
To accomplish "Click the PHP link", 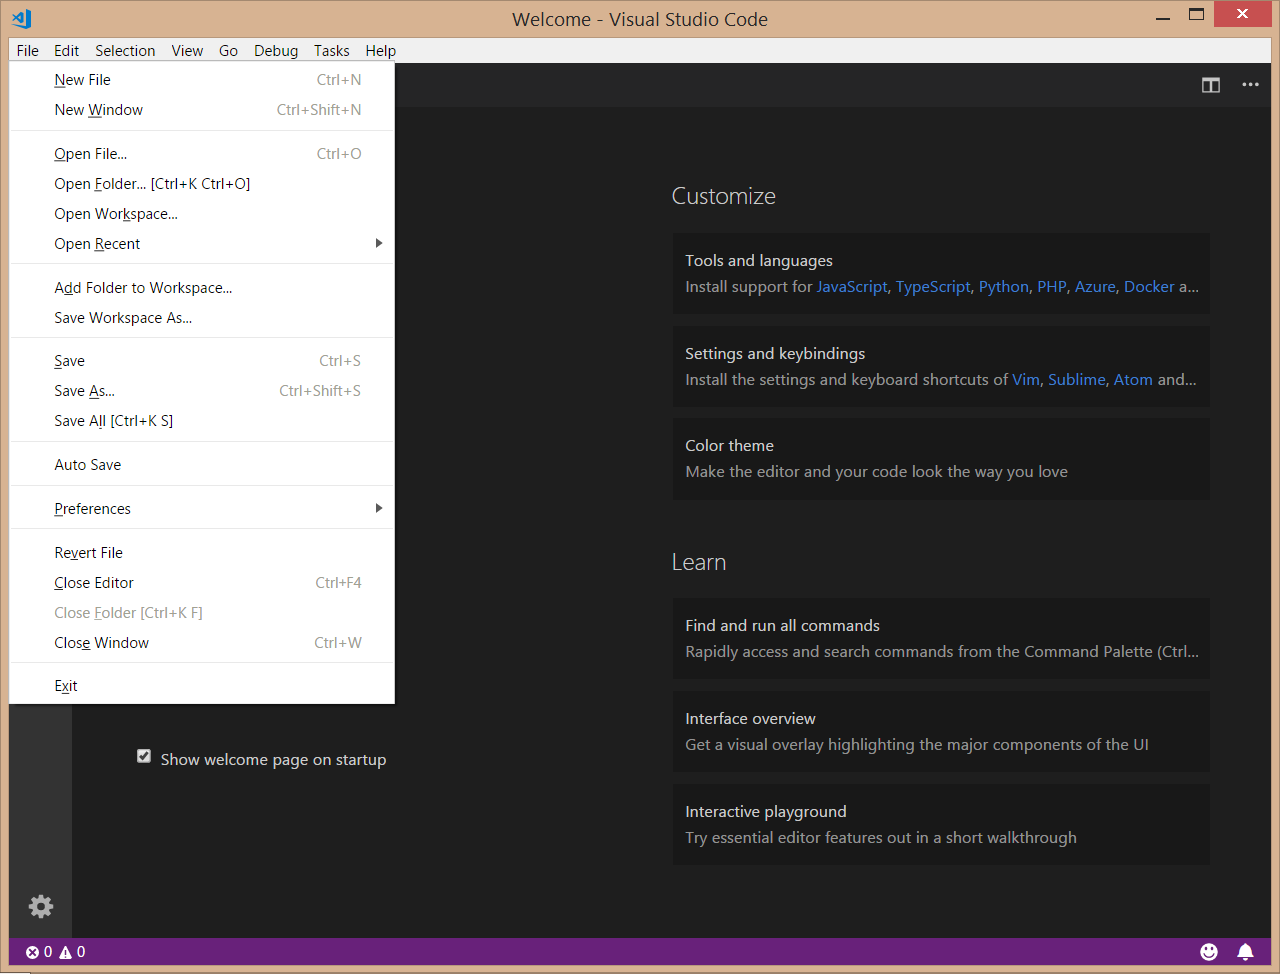I will [1052, 287].
